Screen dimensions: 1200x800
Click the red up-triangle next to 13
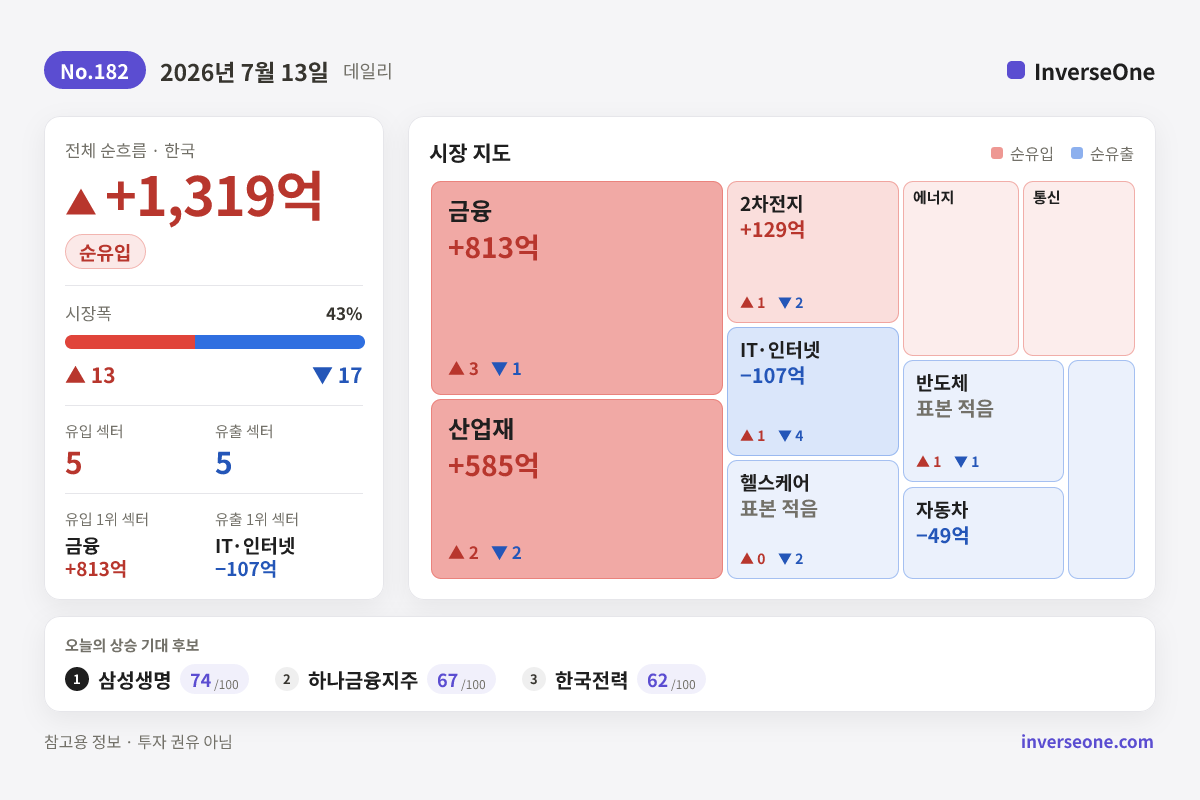point(75,374)
